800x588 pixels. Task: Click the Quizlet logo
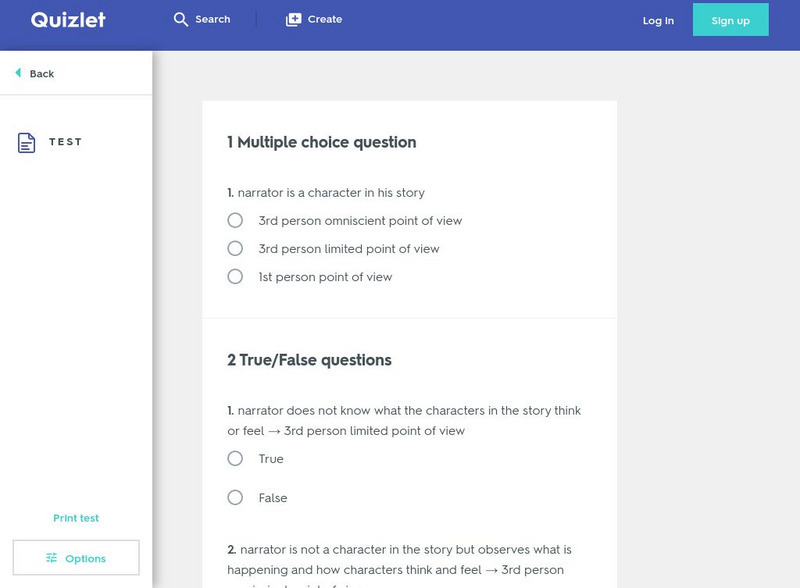click(x=68, y=20)
